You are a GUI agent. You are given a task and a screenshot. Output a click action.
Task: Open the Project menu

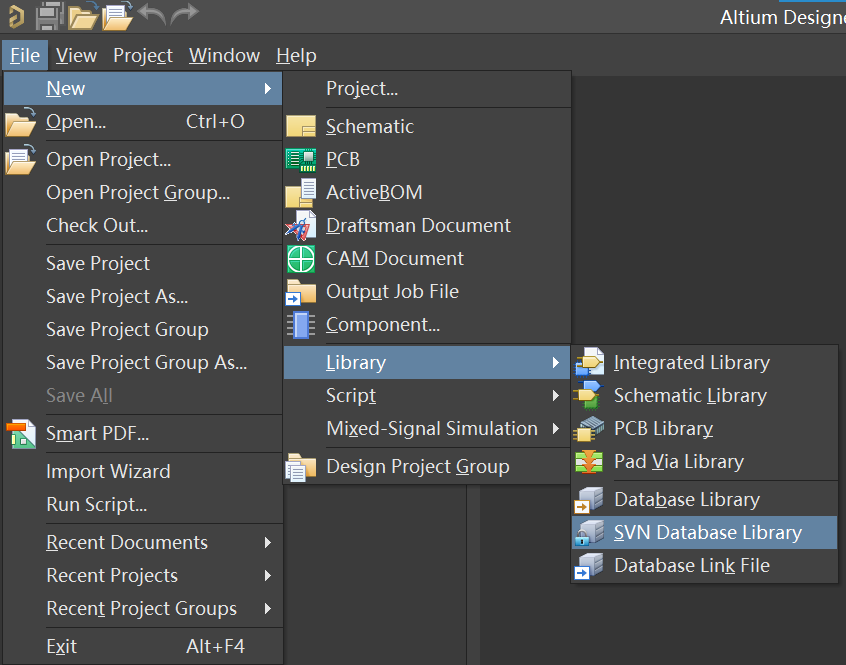tap(143, 55)
